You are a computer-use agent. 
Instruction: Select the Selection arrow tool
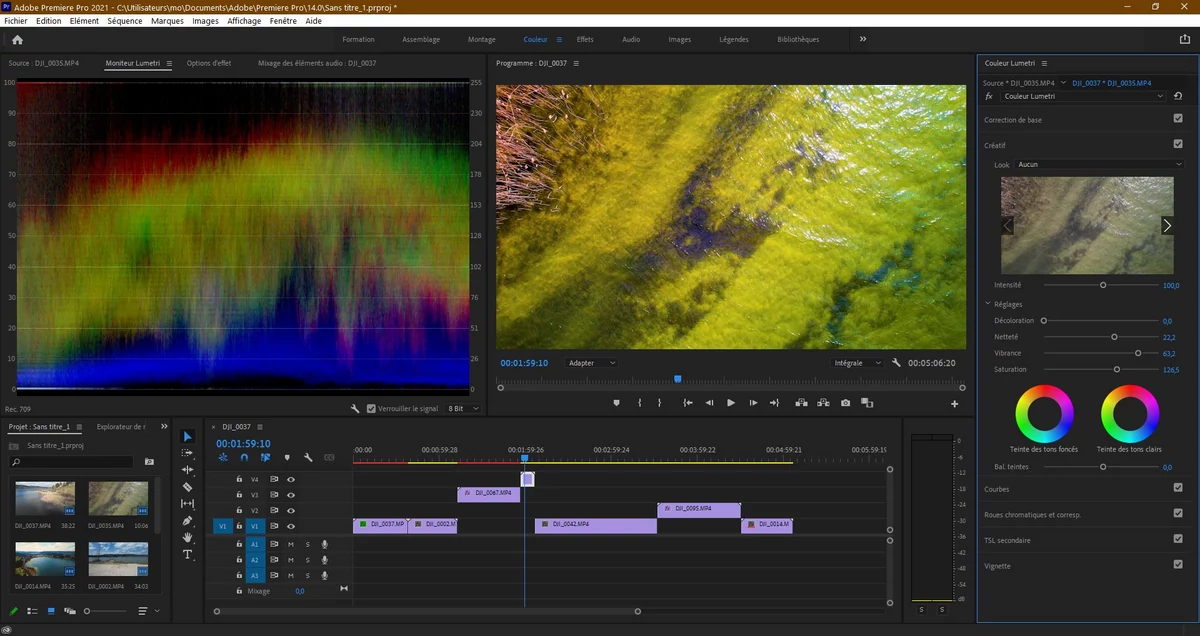(x=187, y=436)
